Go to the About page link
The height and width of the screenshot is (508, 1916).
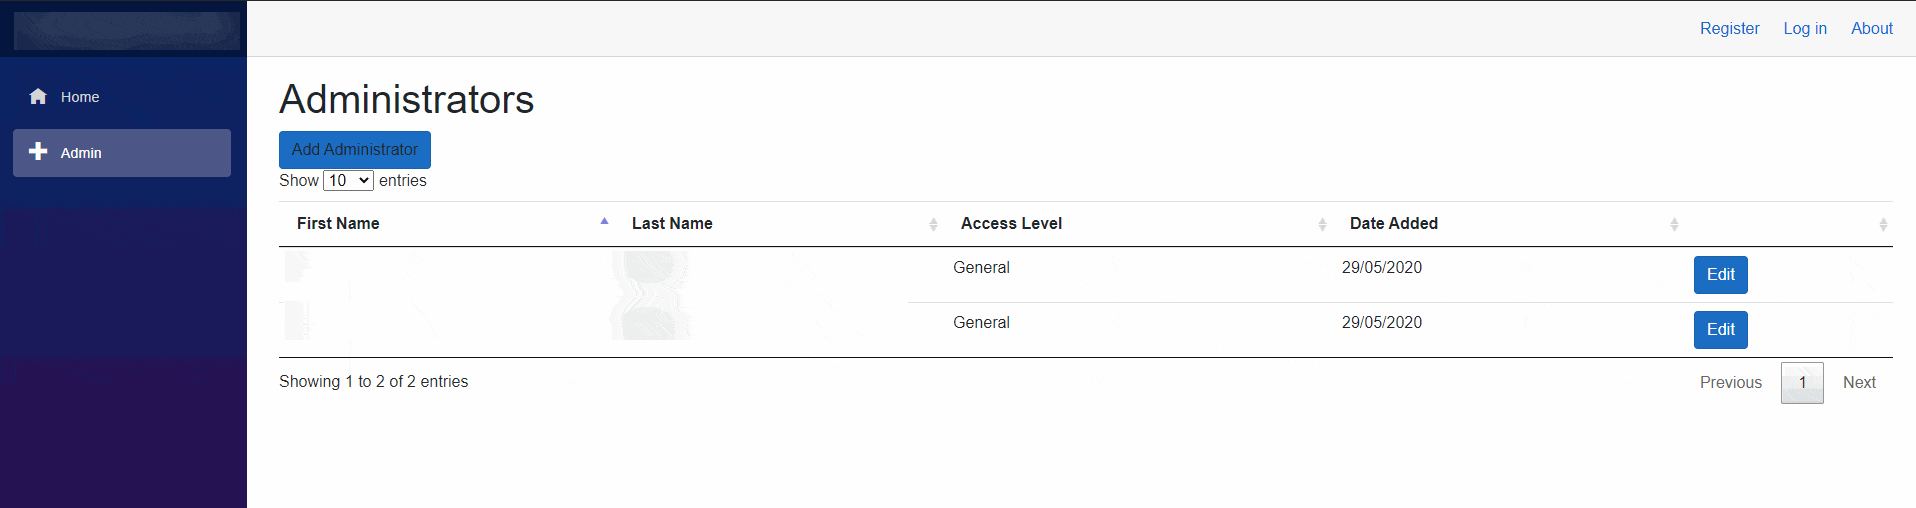click(x=1871, y=29)
